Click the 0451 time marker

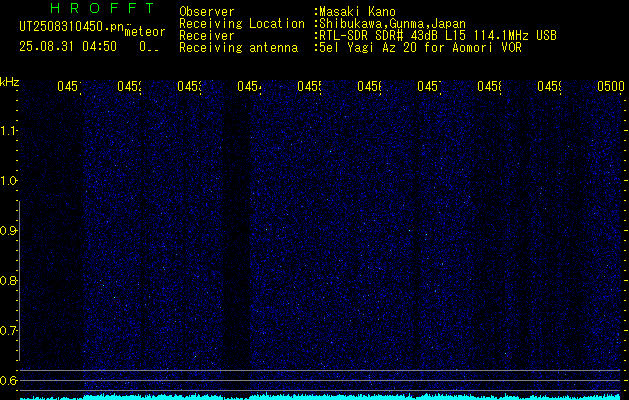[69, 86]
